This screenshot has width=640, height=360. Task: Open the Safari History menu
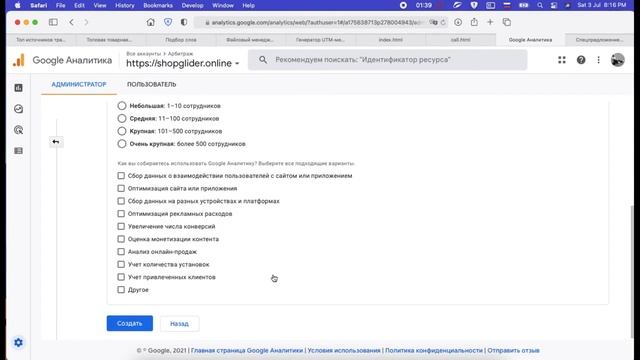click(124, 5)
